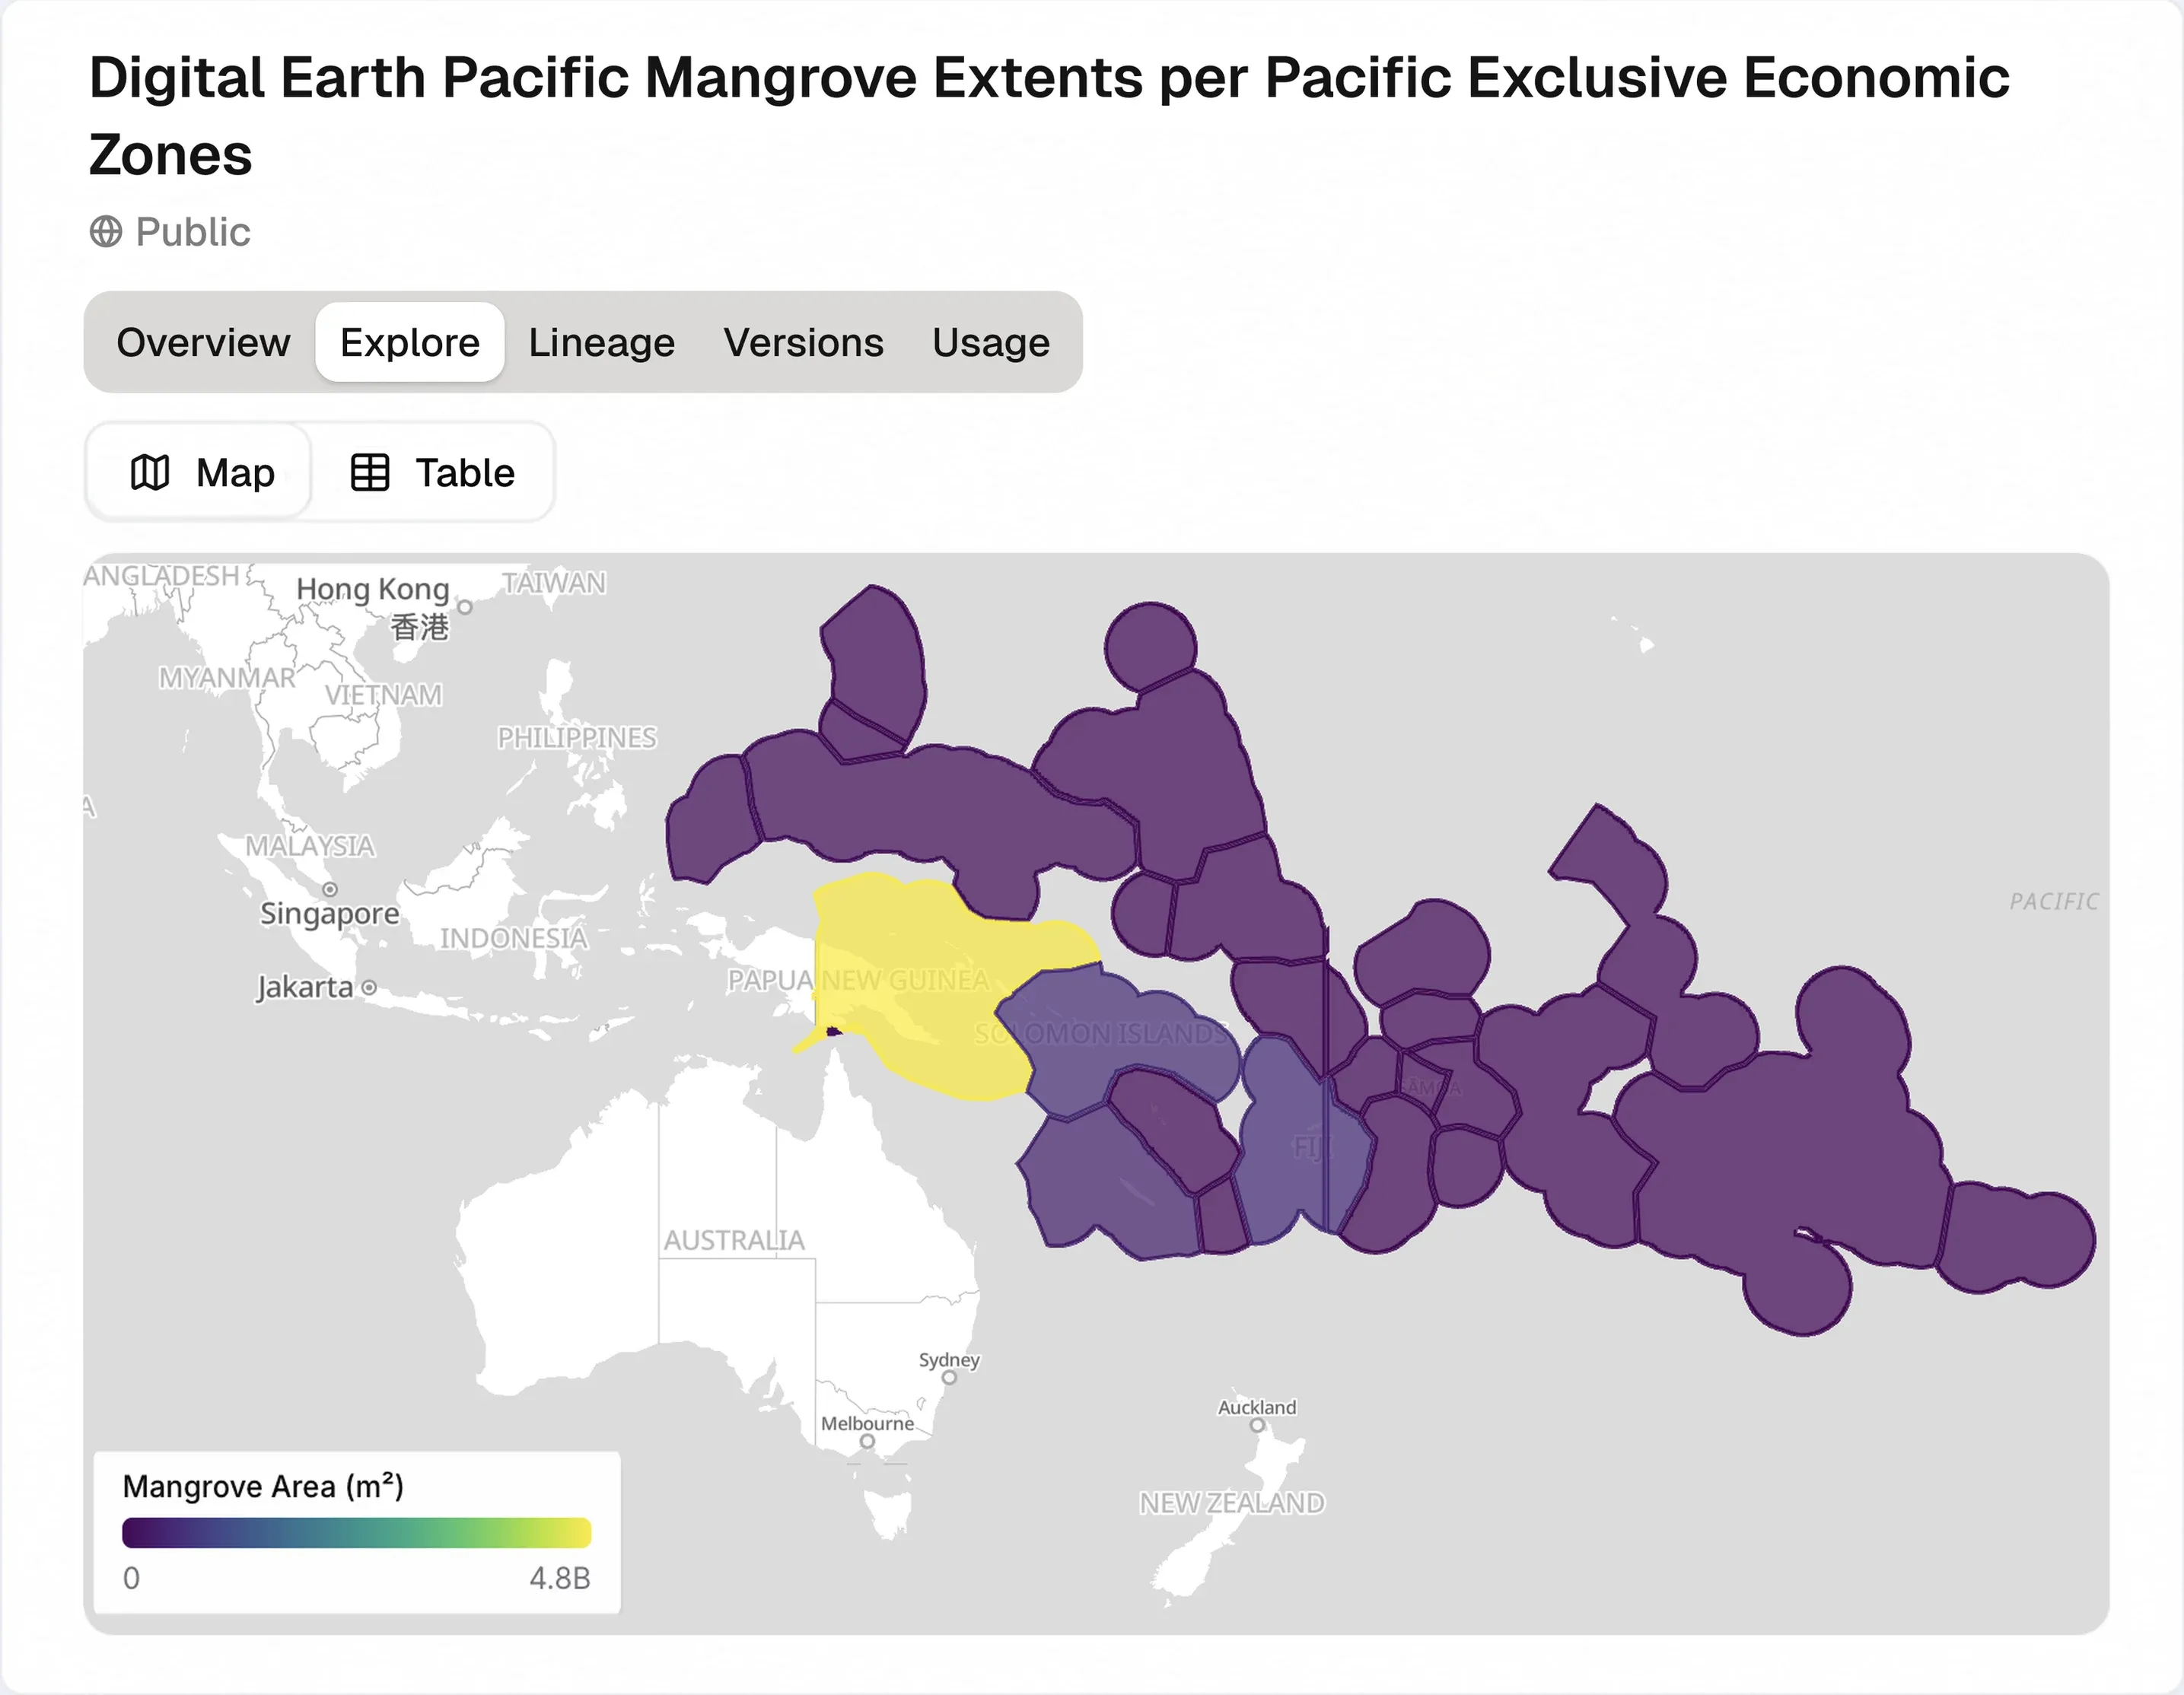Click the Jakarta city label
The image size is (2184, 1695).
pos(305,987)
